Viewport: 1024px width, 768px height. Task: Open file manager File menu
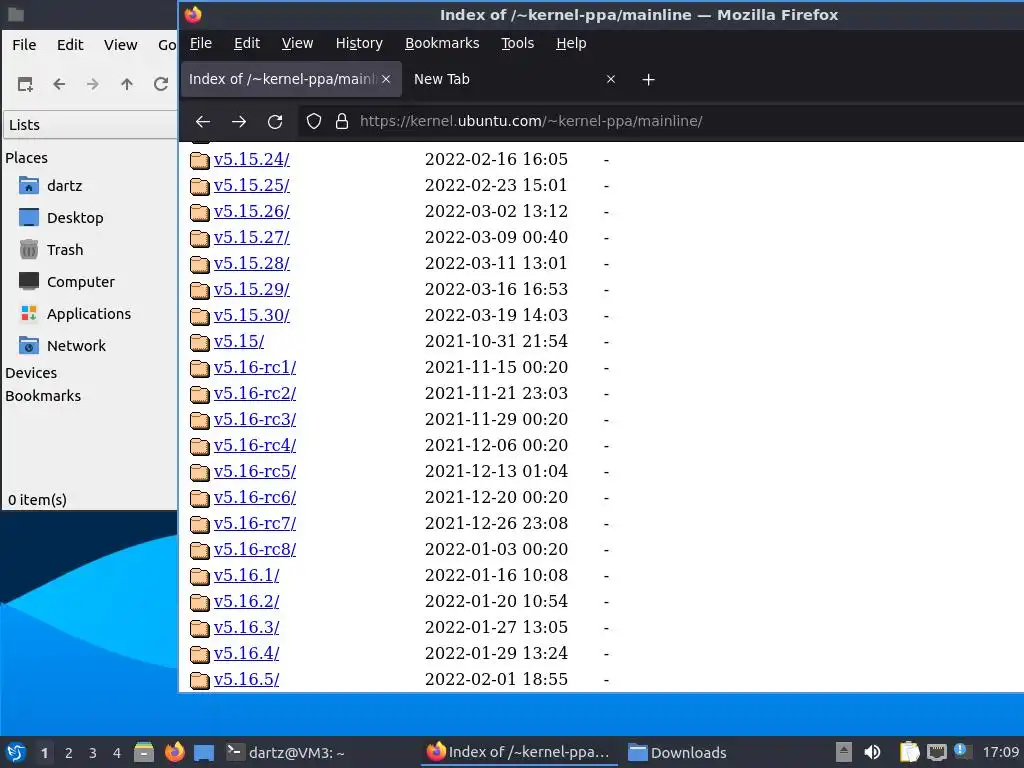click(24, 45)
